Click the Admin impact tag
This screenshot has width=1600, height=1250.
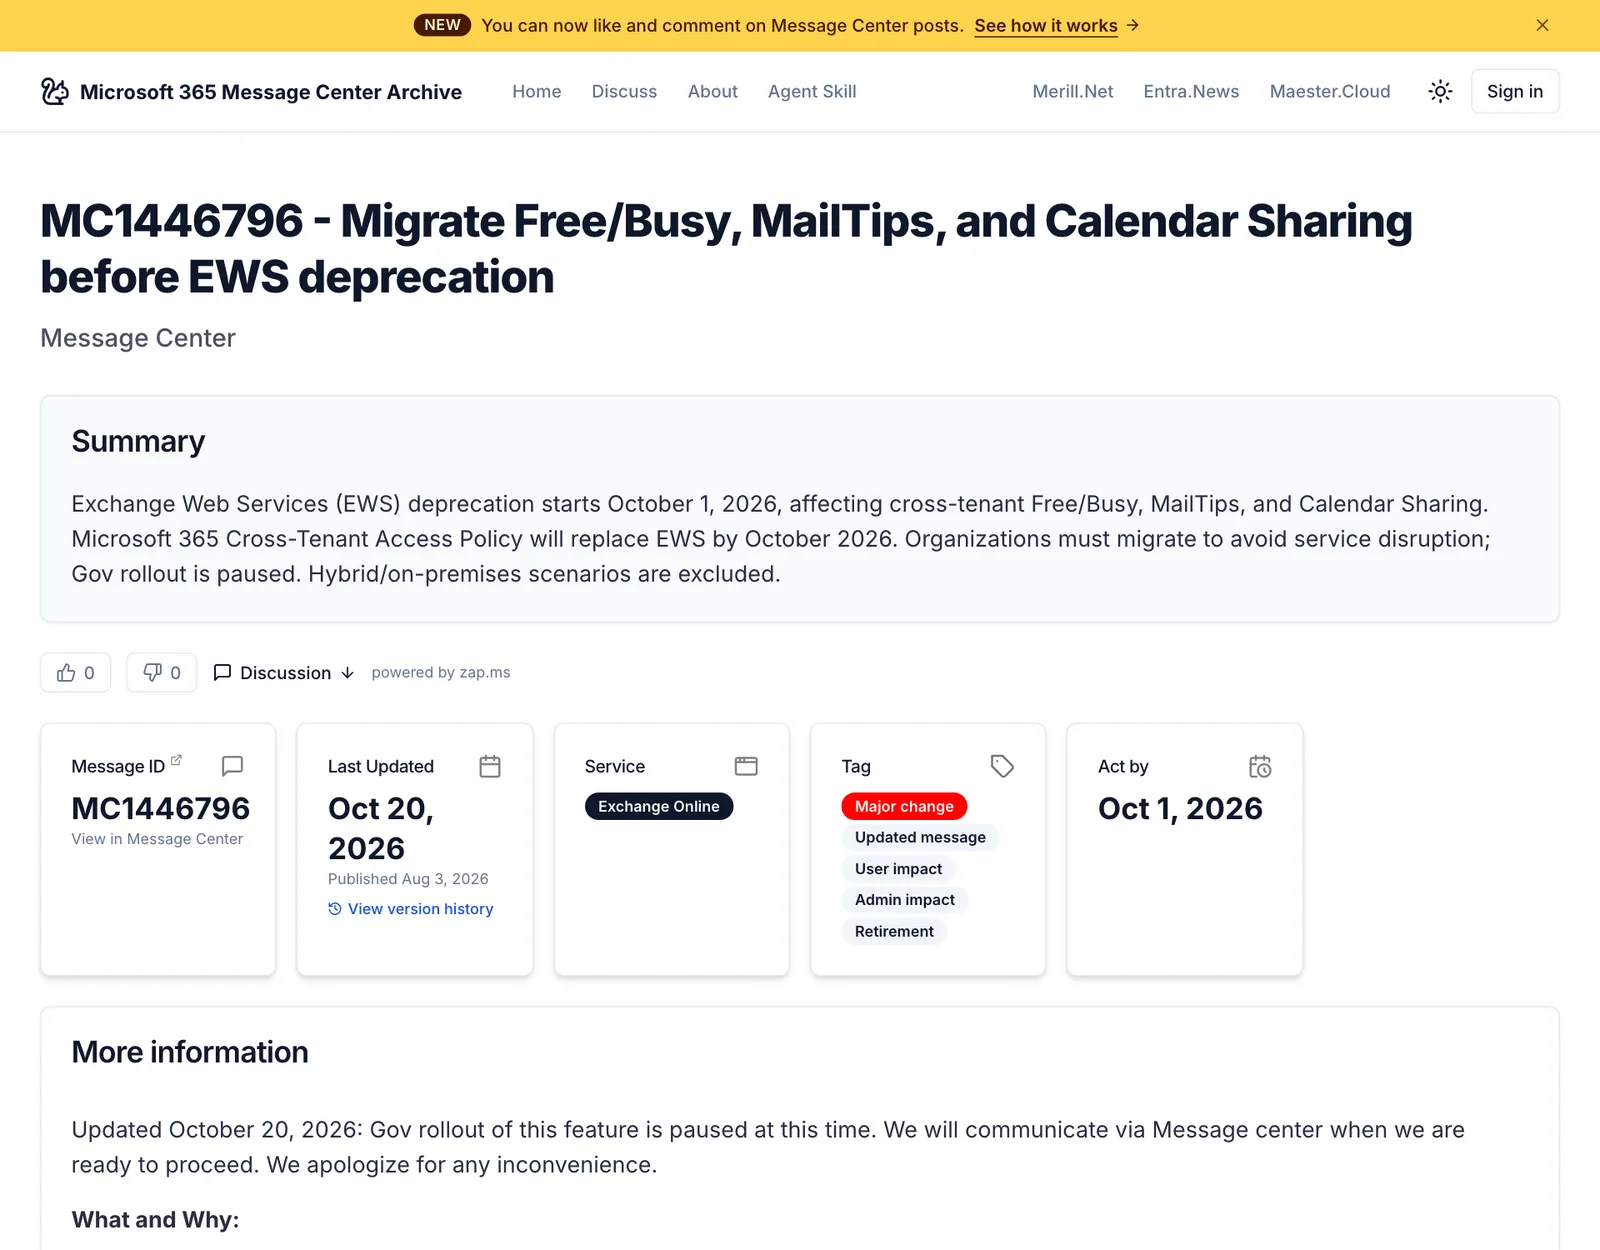click(905, 900)
